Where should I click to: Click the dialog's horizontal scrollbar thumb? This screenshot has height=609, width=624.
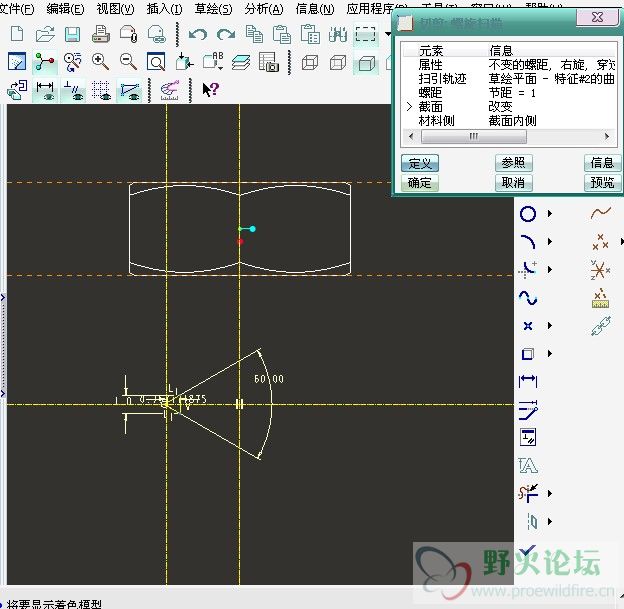click(474, 137)
